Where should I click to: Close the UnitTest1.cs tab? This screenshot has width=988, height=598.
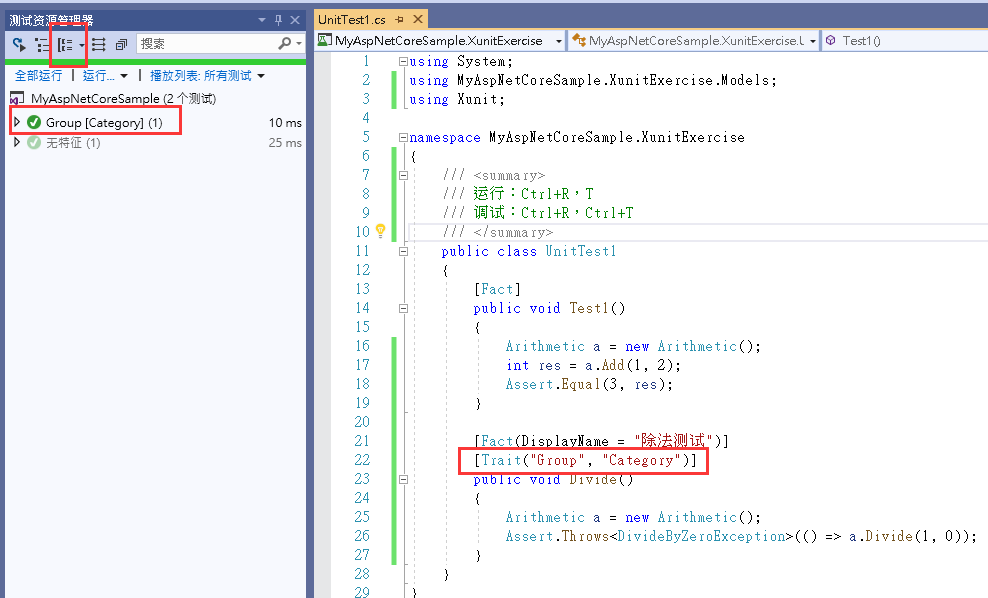[x=417, y=20]
